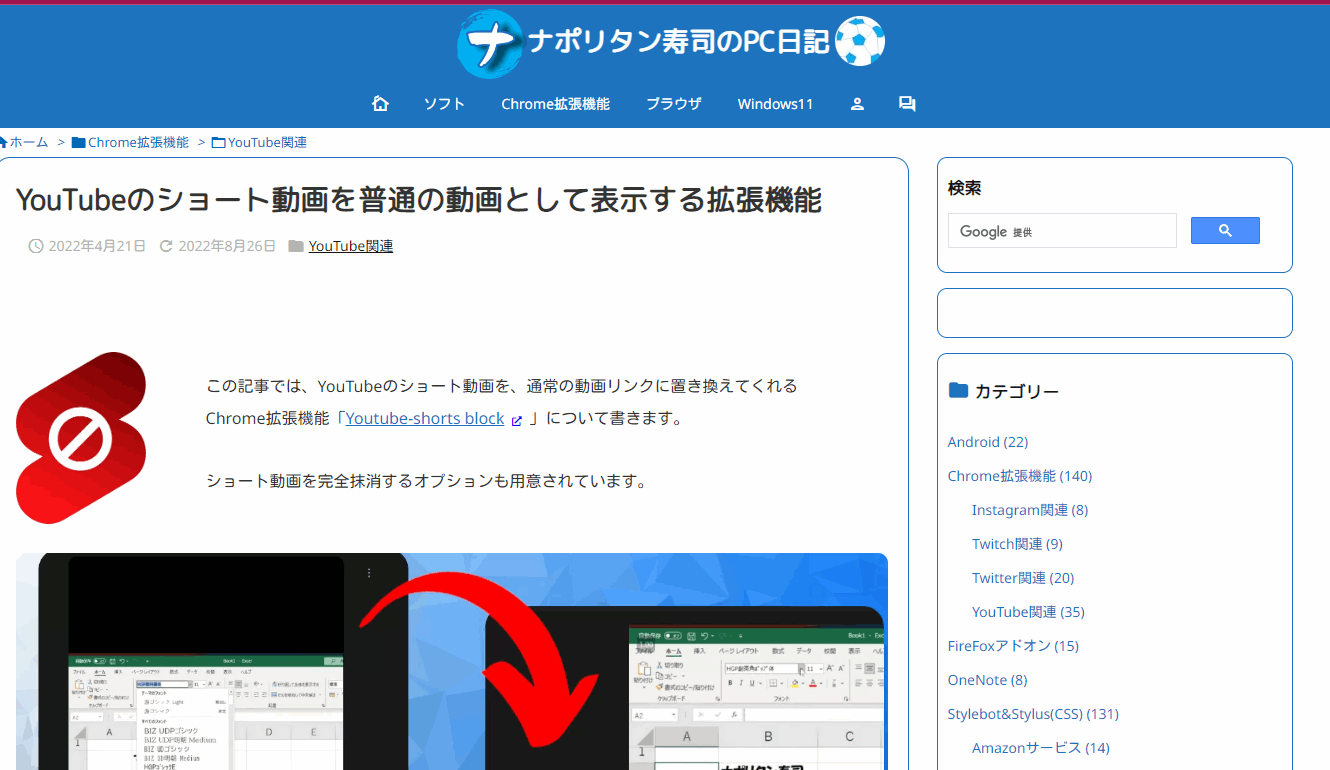Click the カテゴリー sidebar heading
This screenshot has height=770, width=1330.
click(x=1016, y=391)
